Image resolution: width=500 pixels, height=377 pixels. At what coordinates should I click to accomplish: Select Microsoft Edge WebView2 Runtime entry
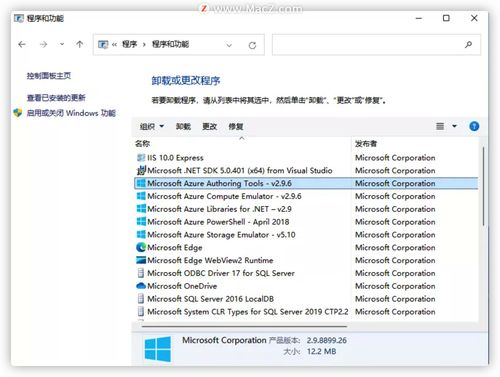point(306,260)
